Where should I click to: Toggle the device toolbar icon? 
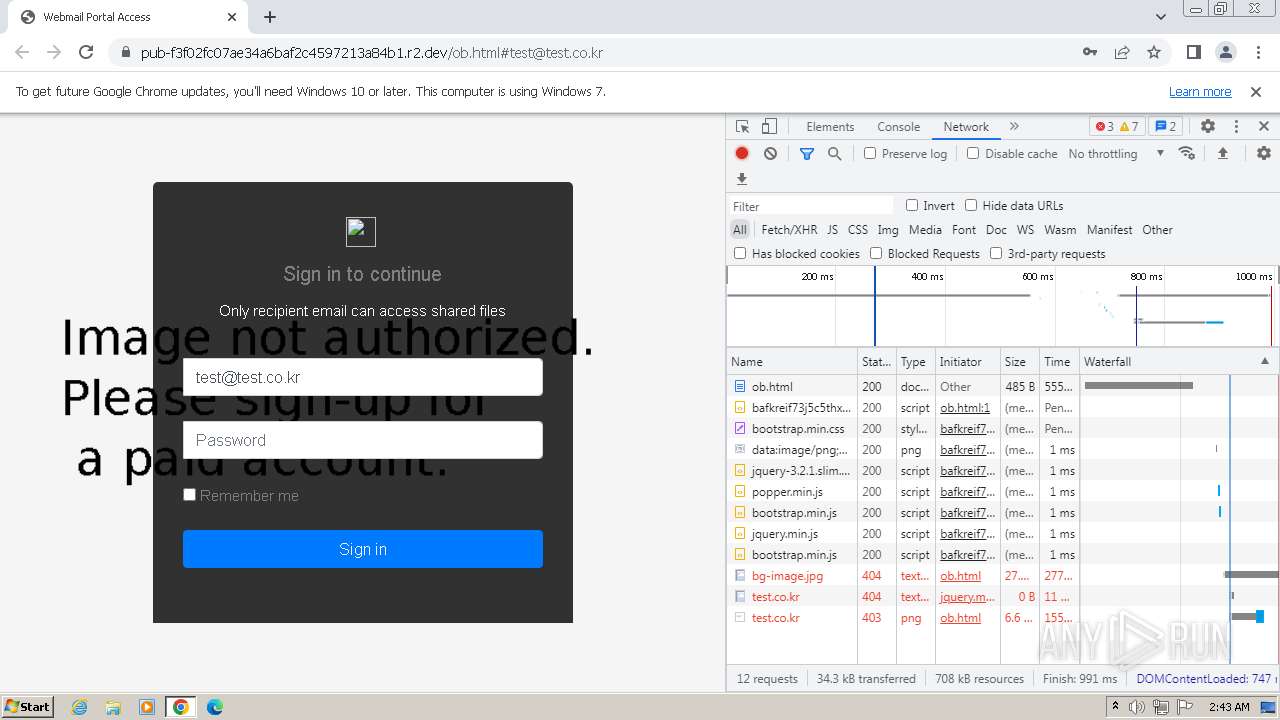click(769, 127)
